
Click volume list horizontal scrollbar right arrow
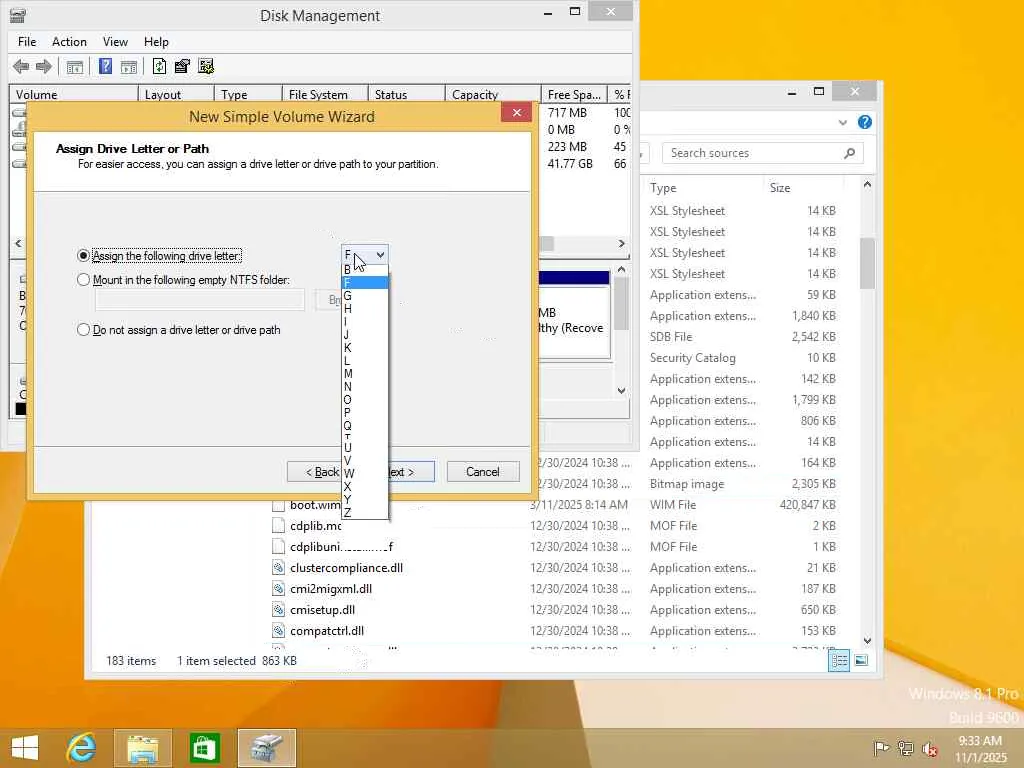coord(622,243)
